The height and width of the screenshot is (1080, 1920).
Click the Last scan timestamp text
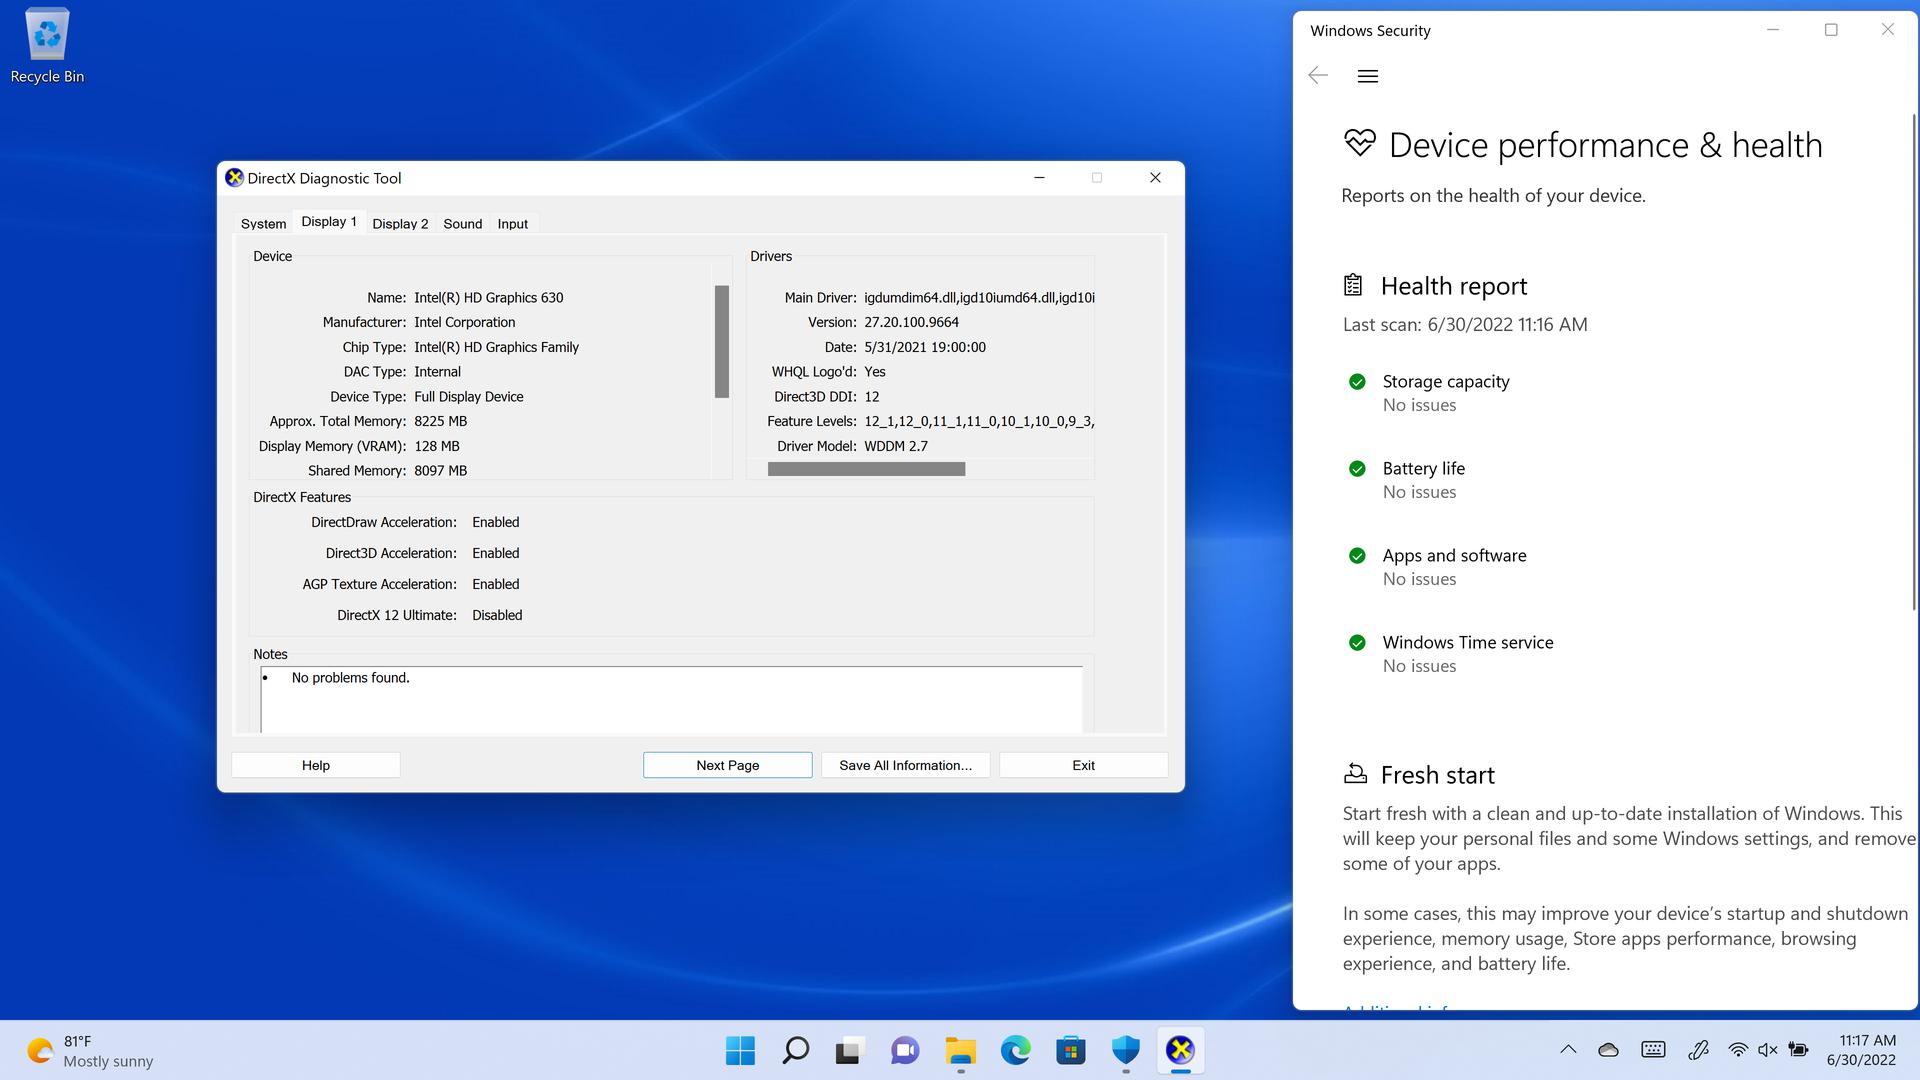[1465, 325]
